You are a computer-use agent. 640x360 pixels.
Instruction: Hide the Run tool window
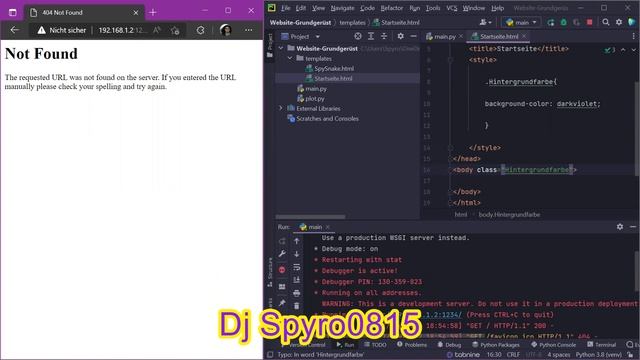pyautogui.click(x=633, y=227)
